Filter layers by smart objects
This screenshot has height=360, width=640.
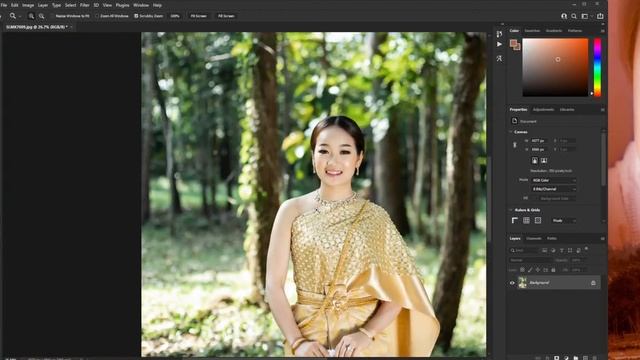click(x=578, y=250)
